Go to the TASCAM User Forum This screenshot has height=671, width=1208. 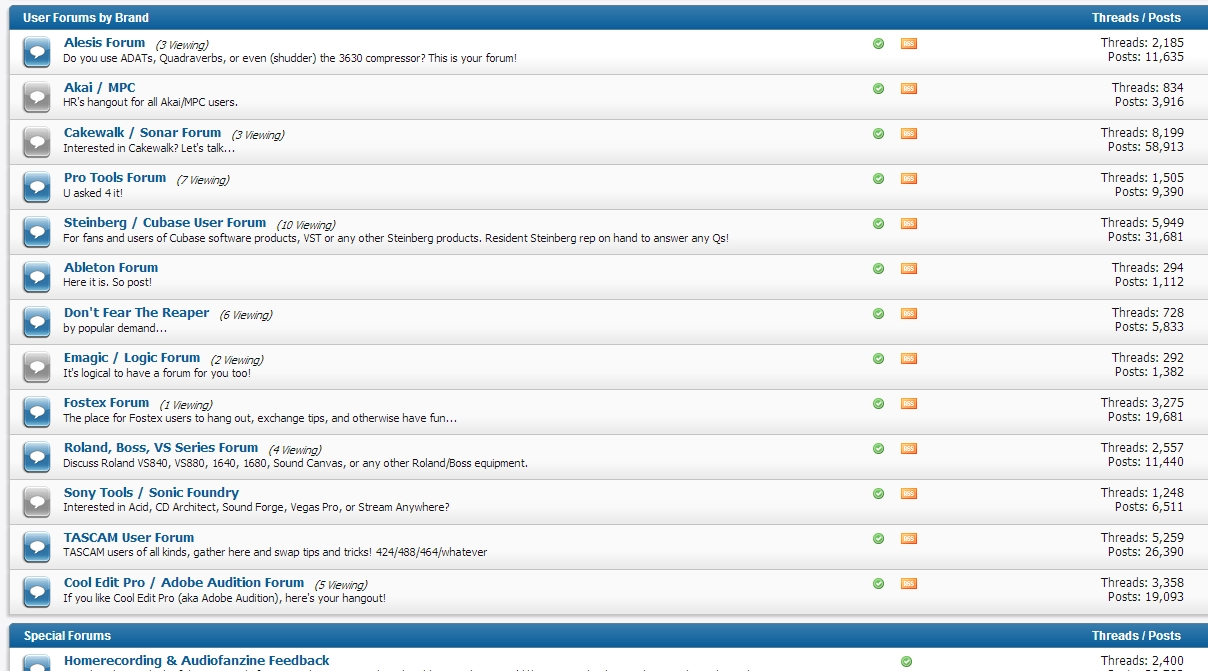[x=129, y=538]
